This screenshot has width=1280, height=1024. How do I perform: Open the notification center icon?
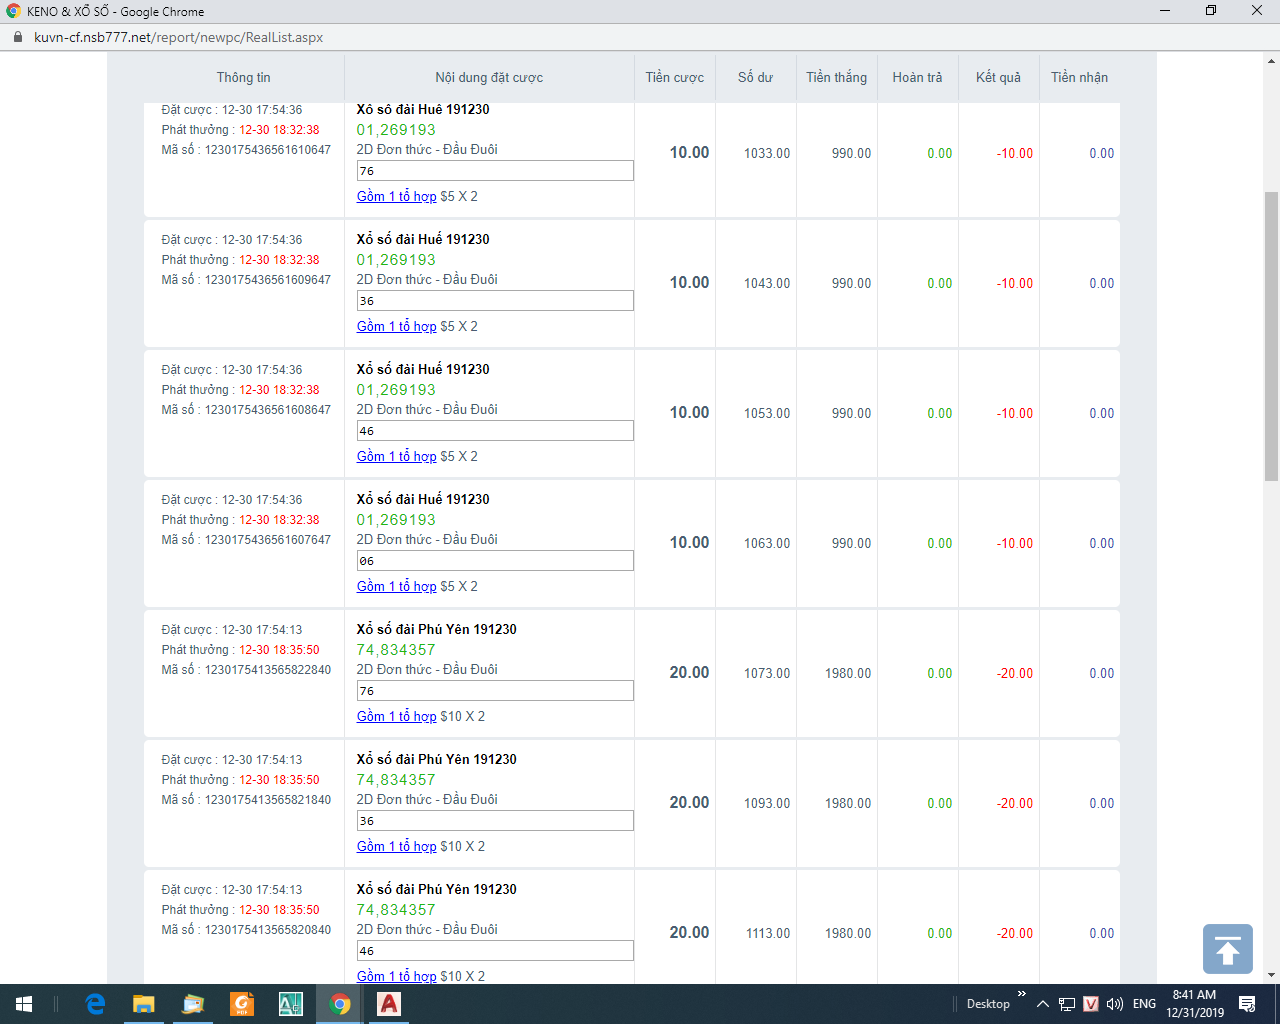[x=1247, y=1004]
